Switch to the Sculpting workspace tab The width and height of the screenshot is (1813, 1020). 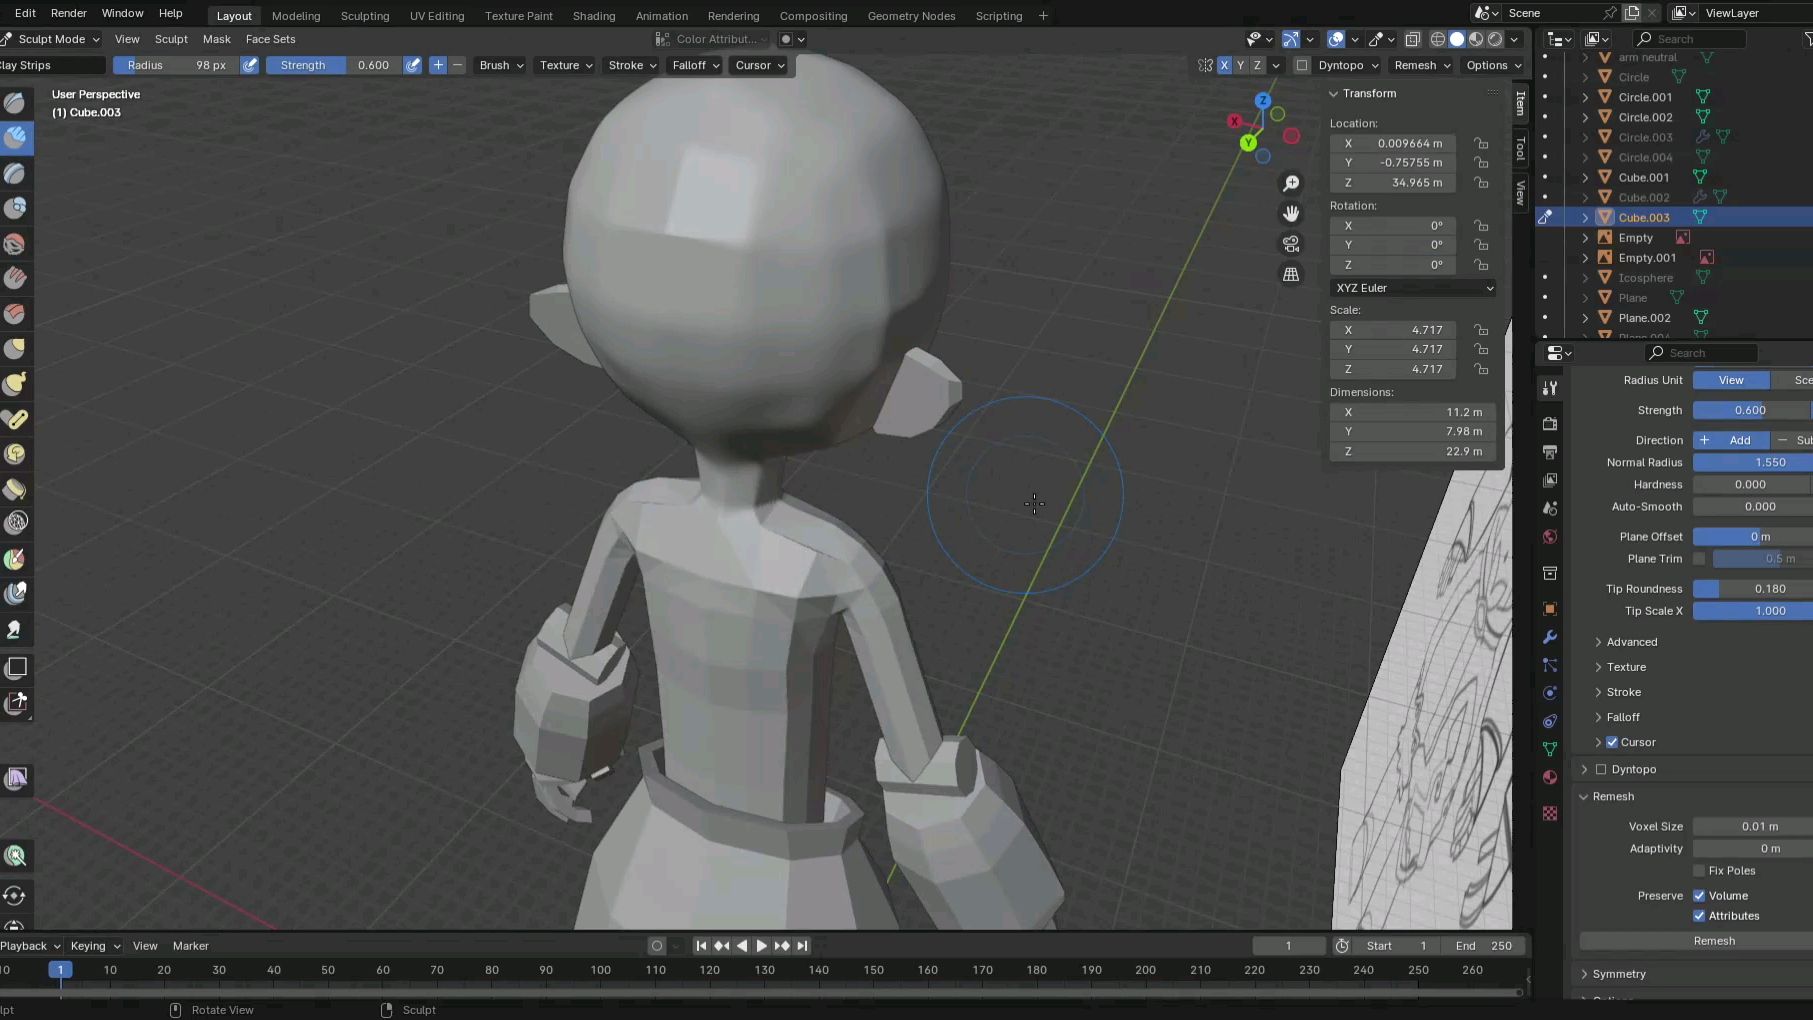click(364, 16)
